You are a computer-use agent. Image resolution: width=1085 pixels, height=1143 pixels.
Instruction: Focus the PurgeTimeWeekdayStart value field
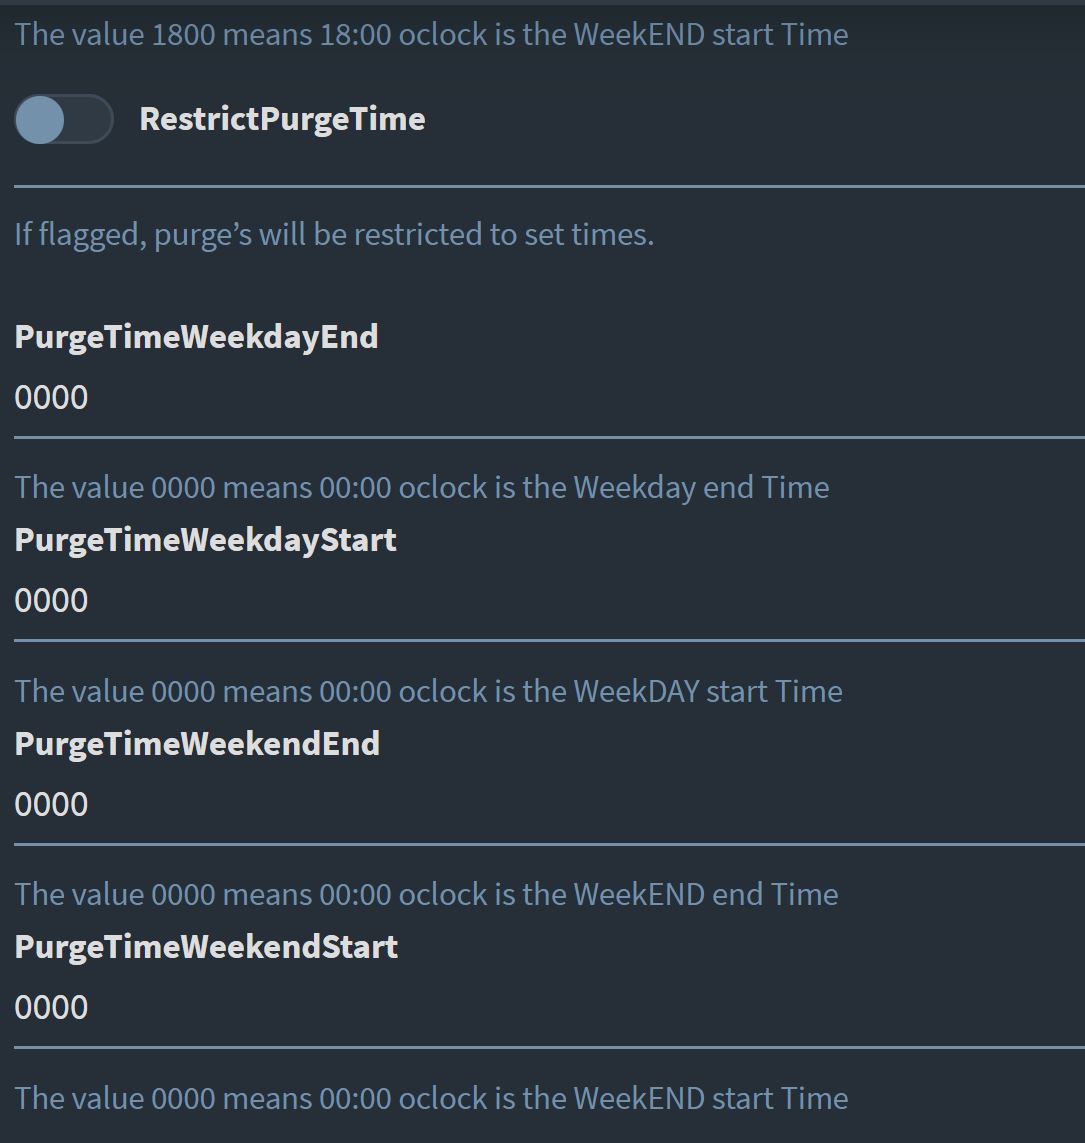549,601
